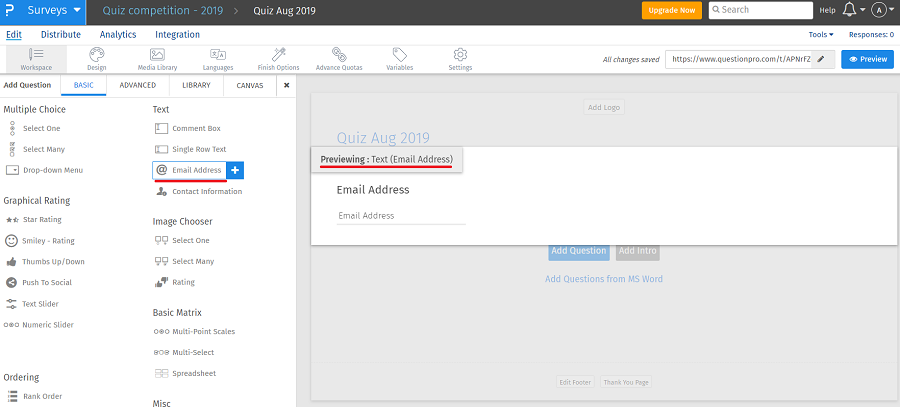Pick the Comment Box question type
Screen dimensions: 900x407
click(188, 129)
